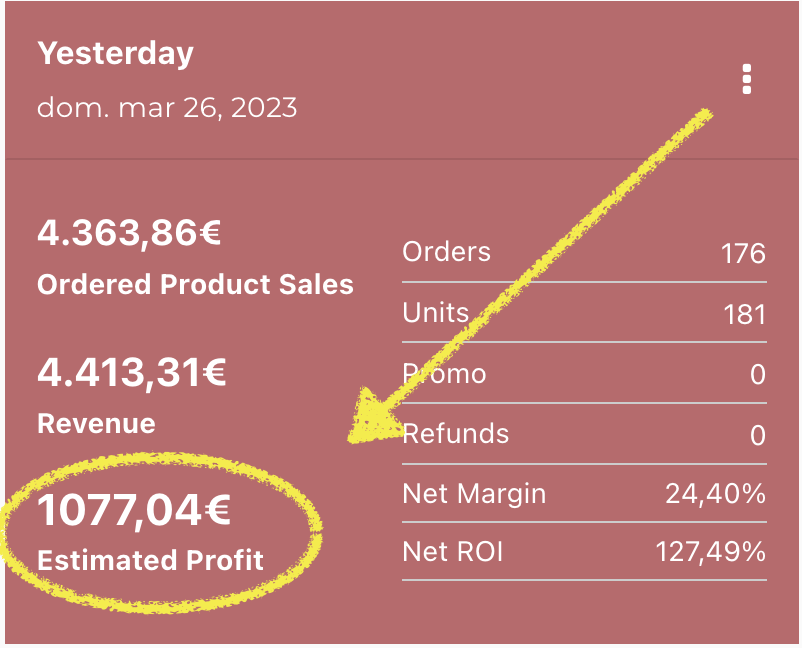Screen dimensions: 802x648
Task: Open the Estimated Profit label
Action: 150,560
